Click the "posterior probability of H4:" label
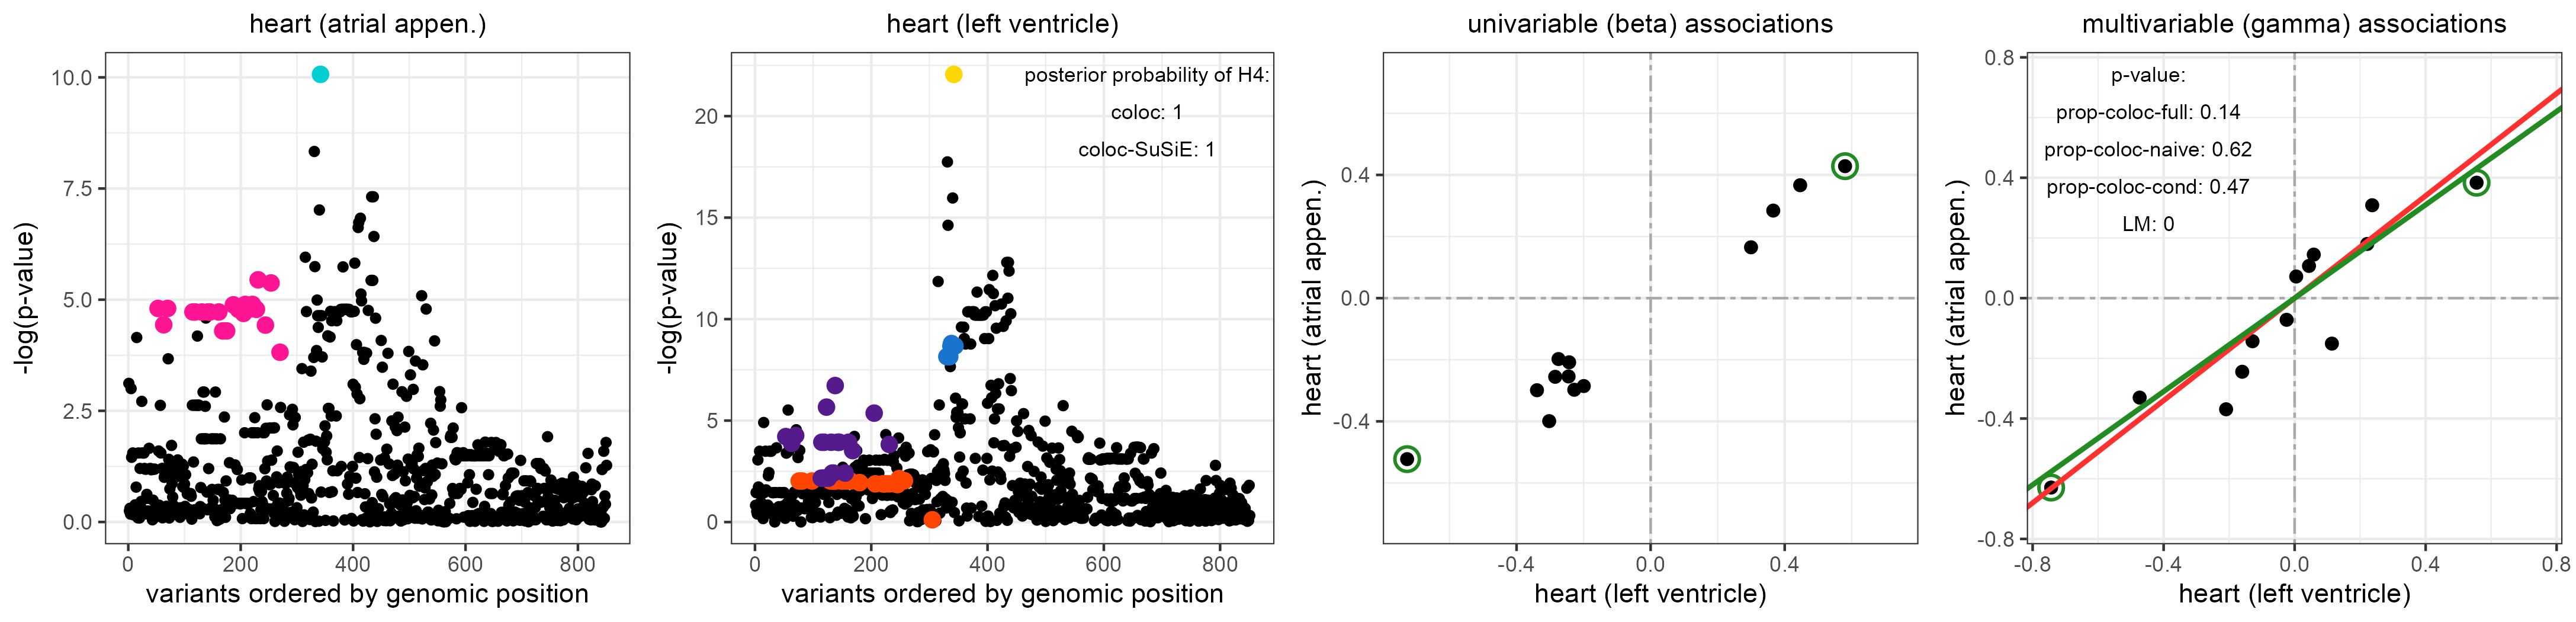Screen dimensions: 2576x622 point(1146,75)
